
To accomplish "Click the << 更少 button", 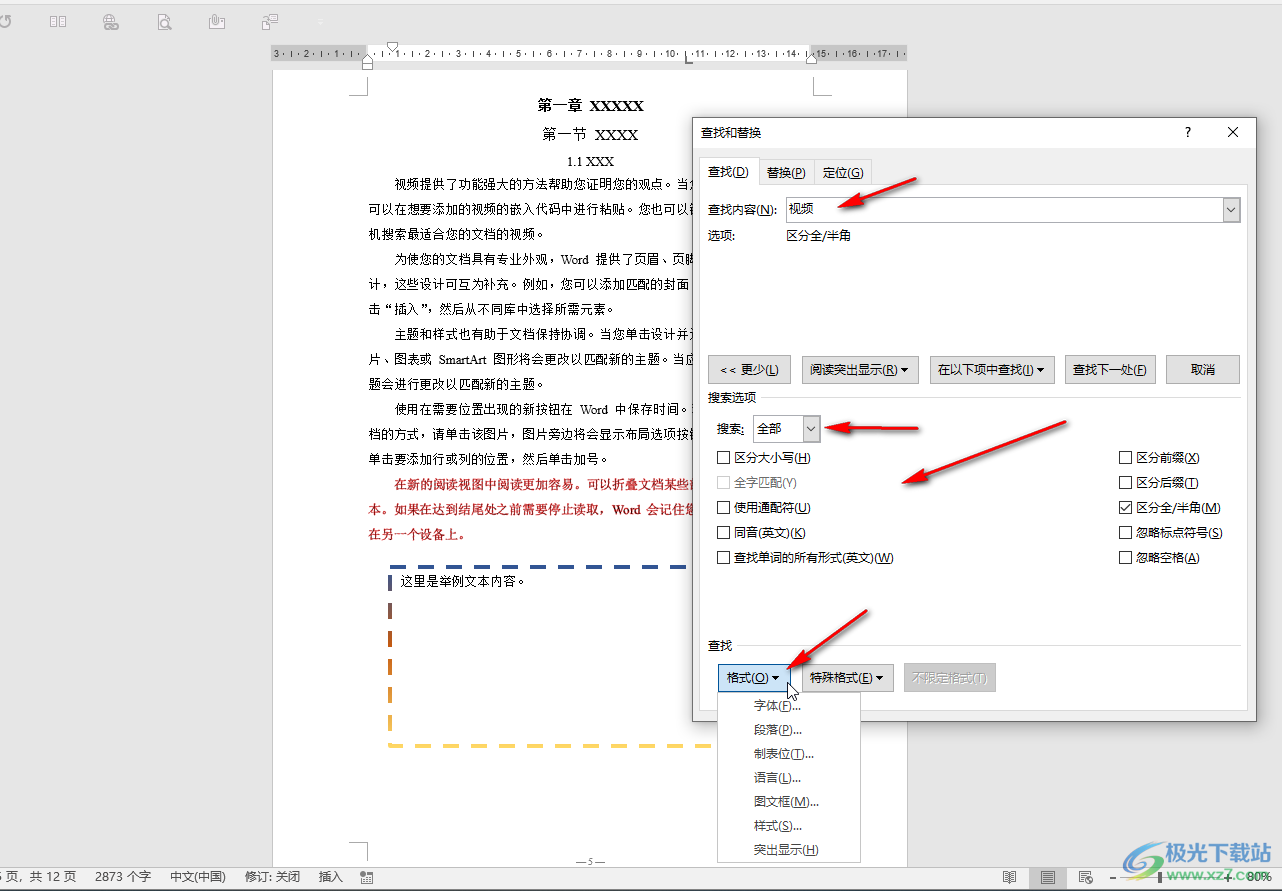I will point(750,370).
